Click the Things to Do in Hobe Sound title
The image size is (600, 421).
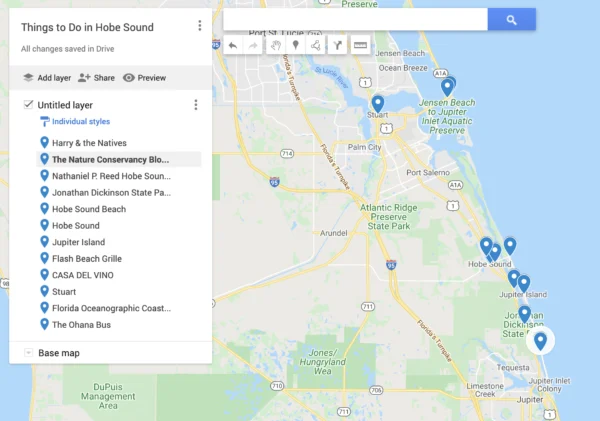[87, 27]
